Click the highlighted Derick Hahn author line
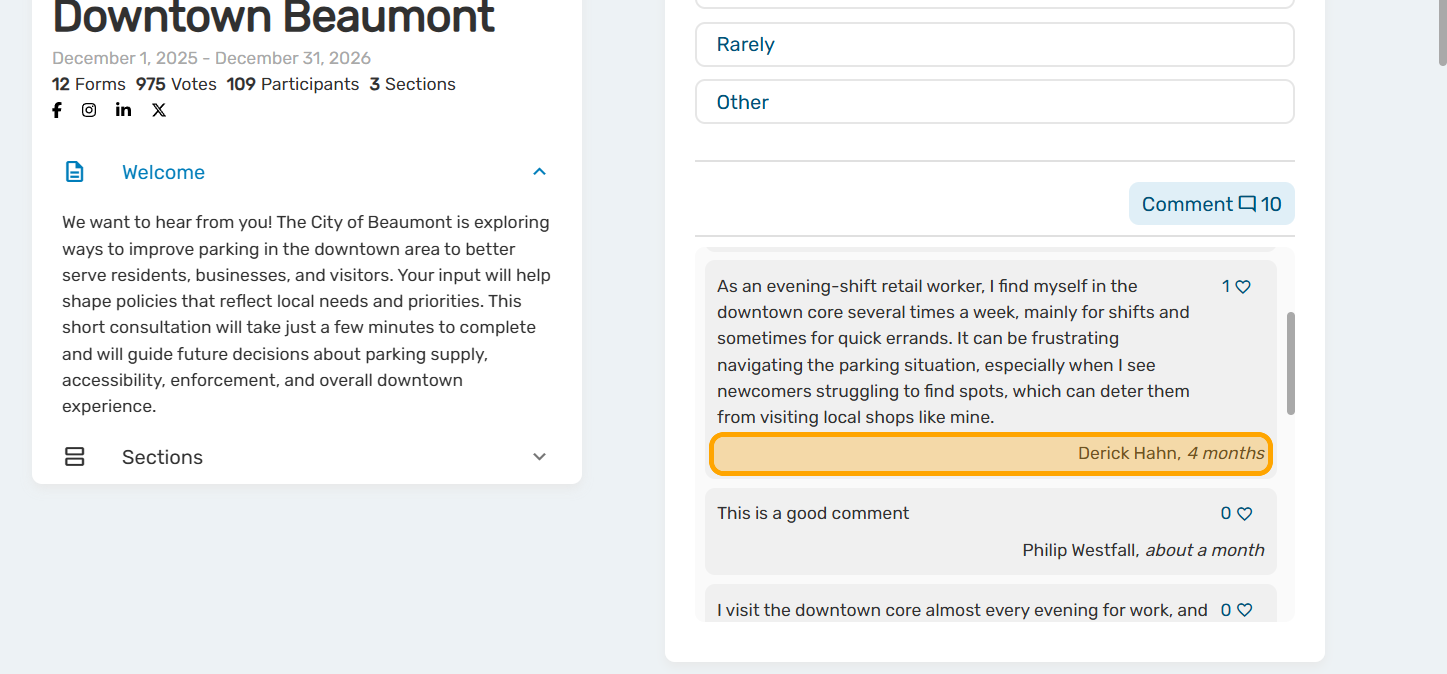Screen dimensions: 1447x674 (990, 454)
